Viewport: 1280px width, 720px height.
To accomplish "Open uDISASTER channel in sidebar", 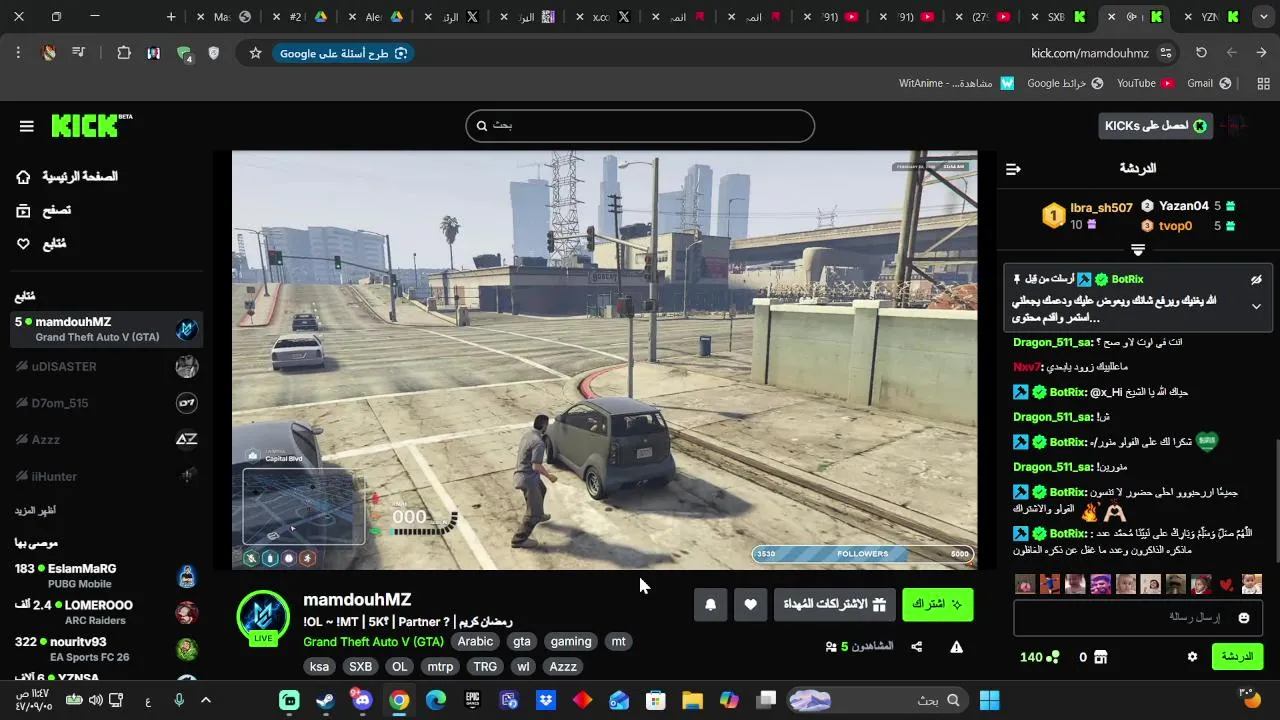I will coord(106,366).
